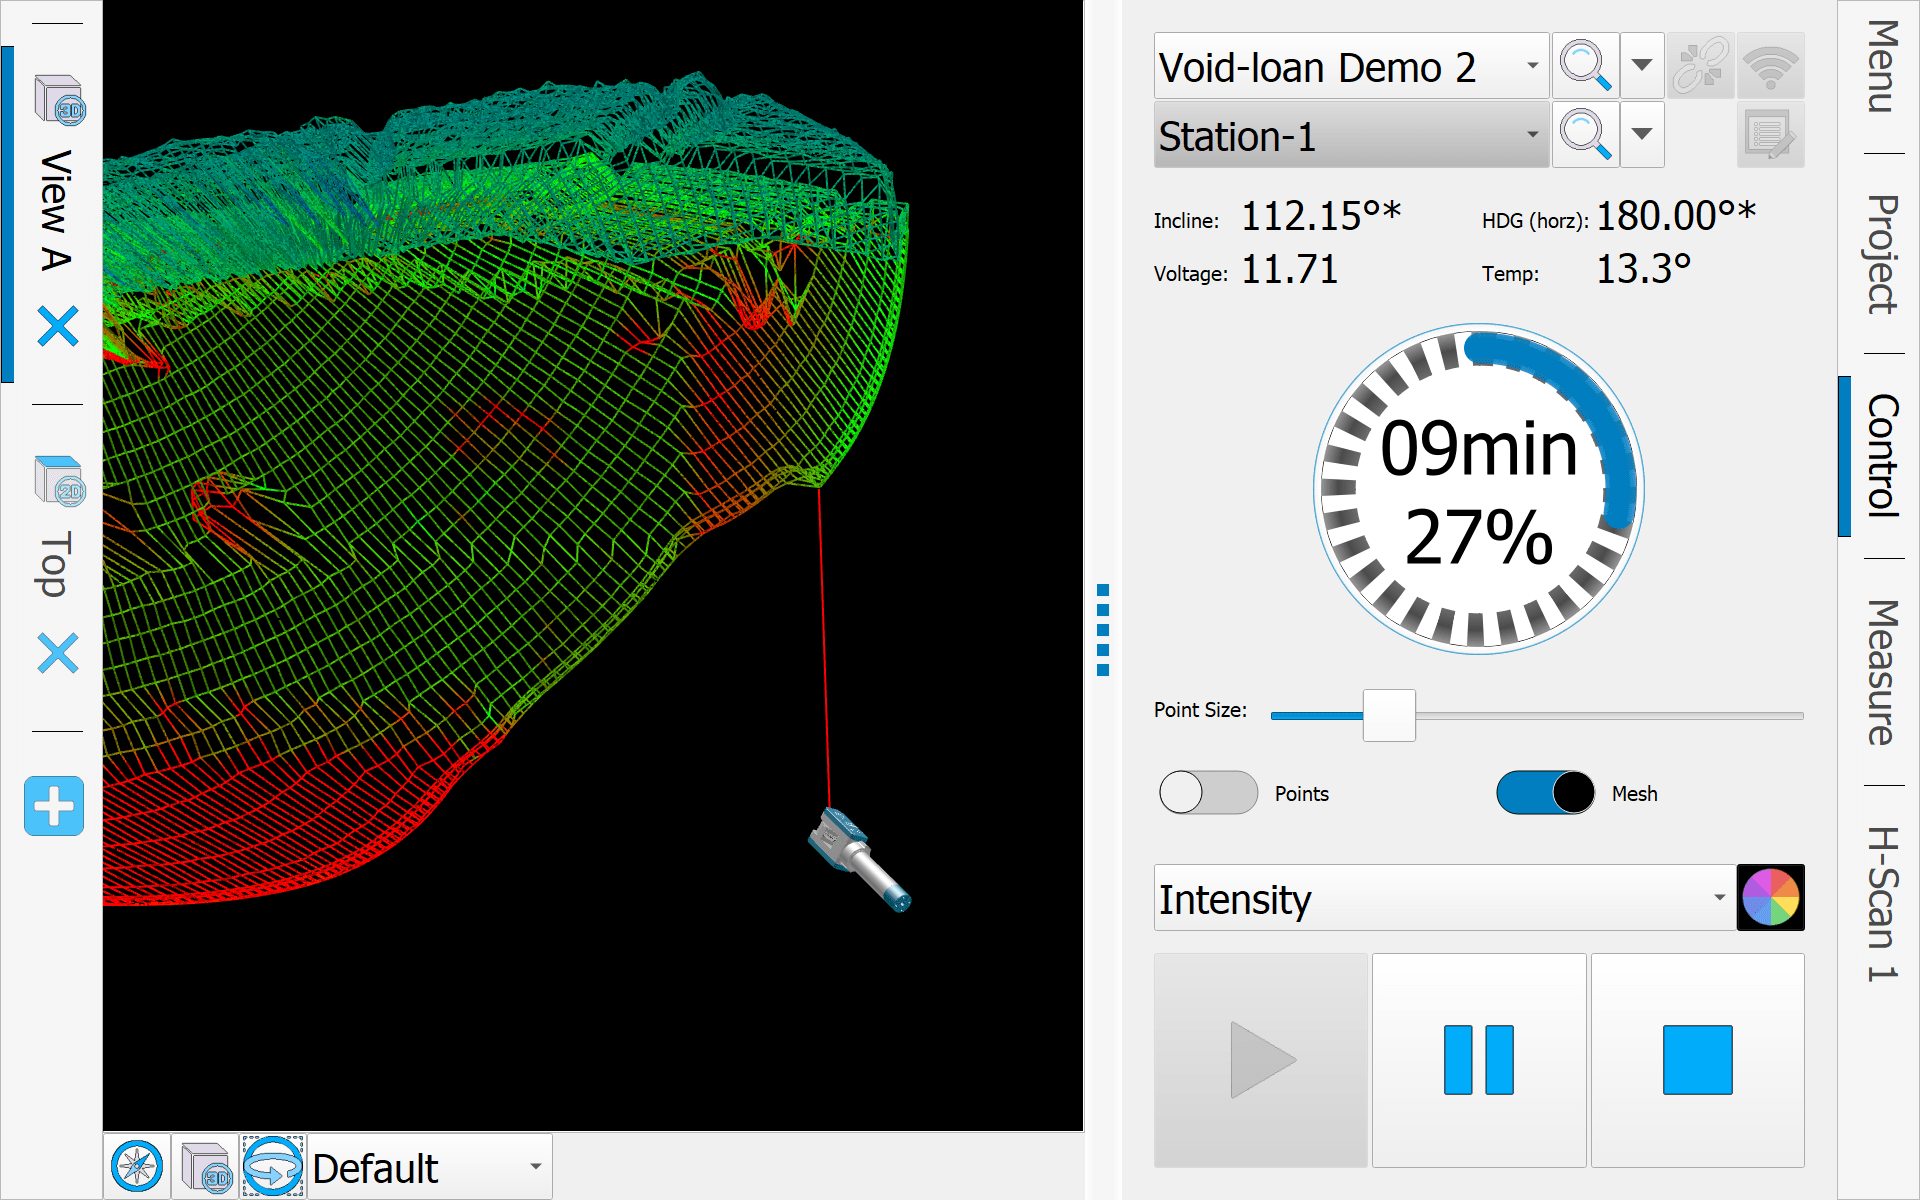Click the blue plus add view icon
Viewport: 1920px width, 1200px height.
pos(54,806)
